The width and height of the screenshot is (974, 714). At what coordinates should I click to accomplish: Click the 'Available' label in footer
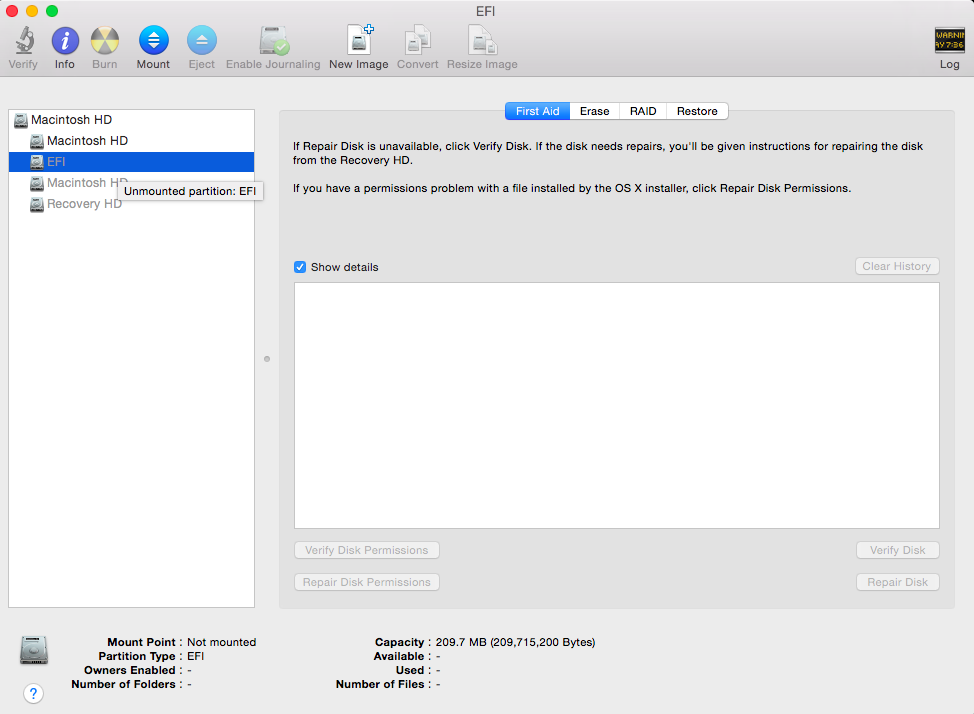[x=399, y=656]
